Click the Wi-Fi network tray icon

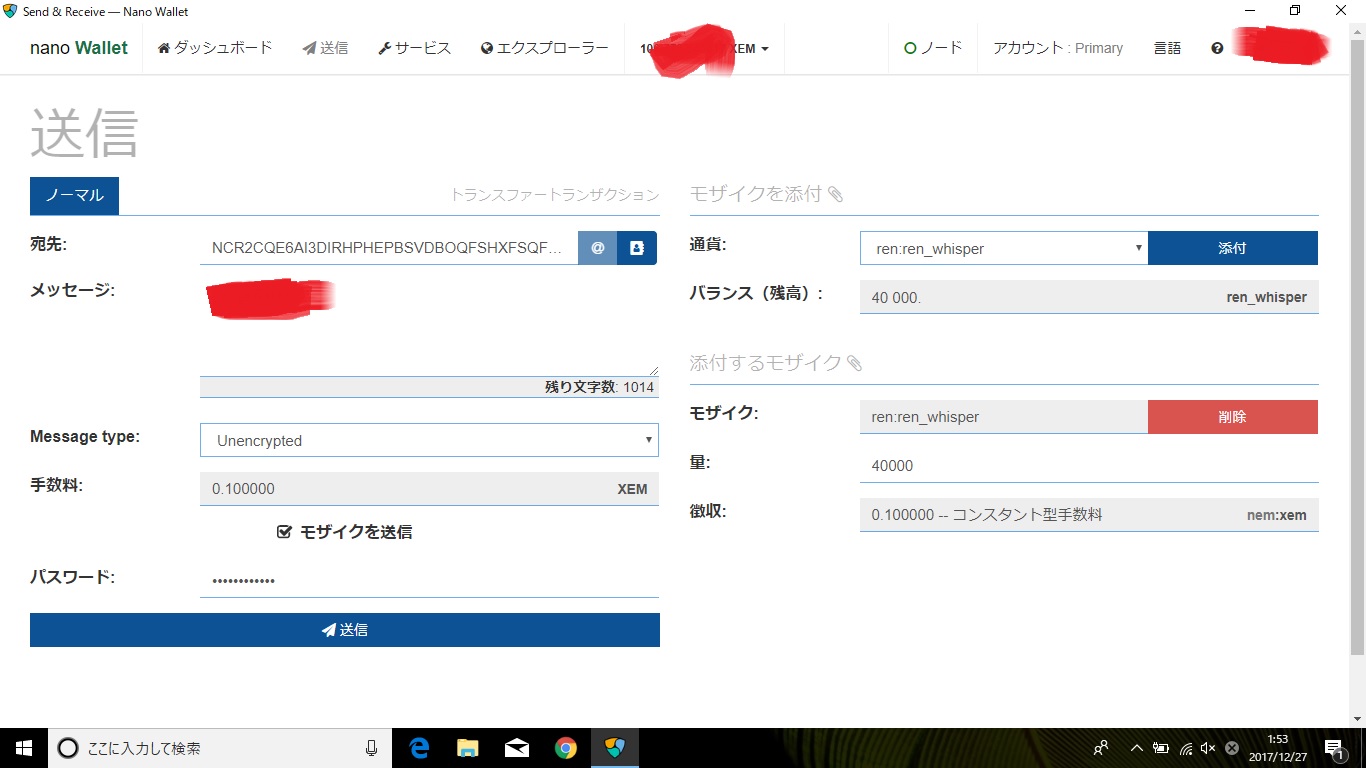[x=1186, y=748]
